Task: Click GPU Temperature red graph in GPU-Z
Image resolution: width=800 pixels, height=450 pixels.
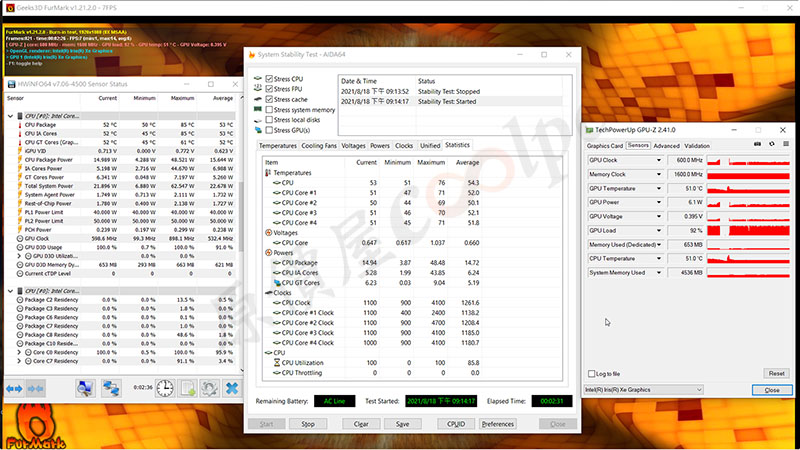Action: click(x=748, y=189)
